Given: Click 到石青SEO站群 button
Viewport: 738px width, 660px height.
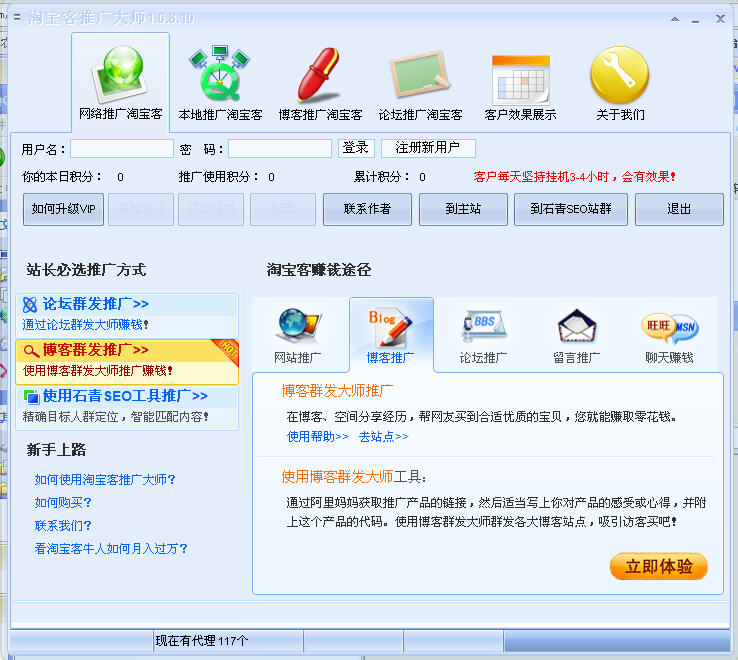Looking at the screenshot, I should pos(571,209).
